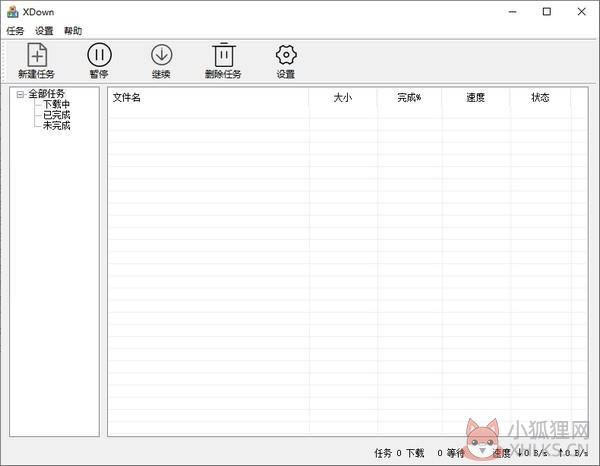Click the XDown app icon in title bar
Screen dimensions: 600x466
point(13,12)
